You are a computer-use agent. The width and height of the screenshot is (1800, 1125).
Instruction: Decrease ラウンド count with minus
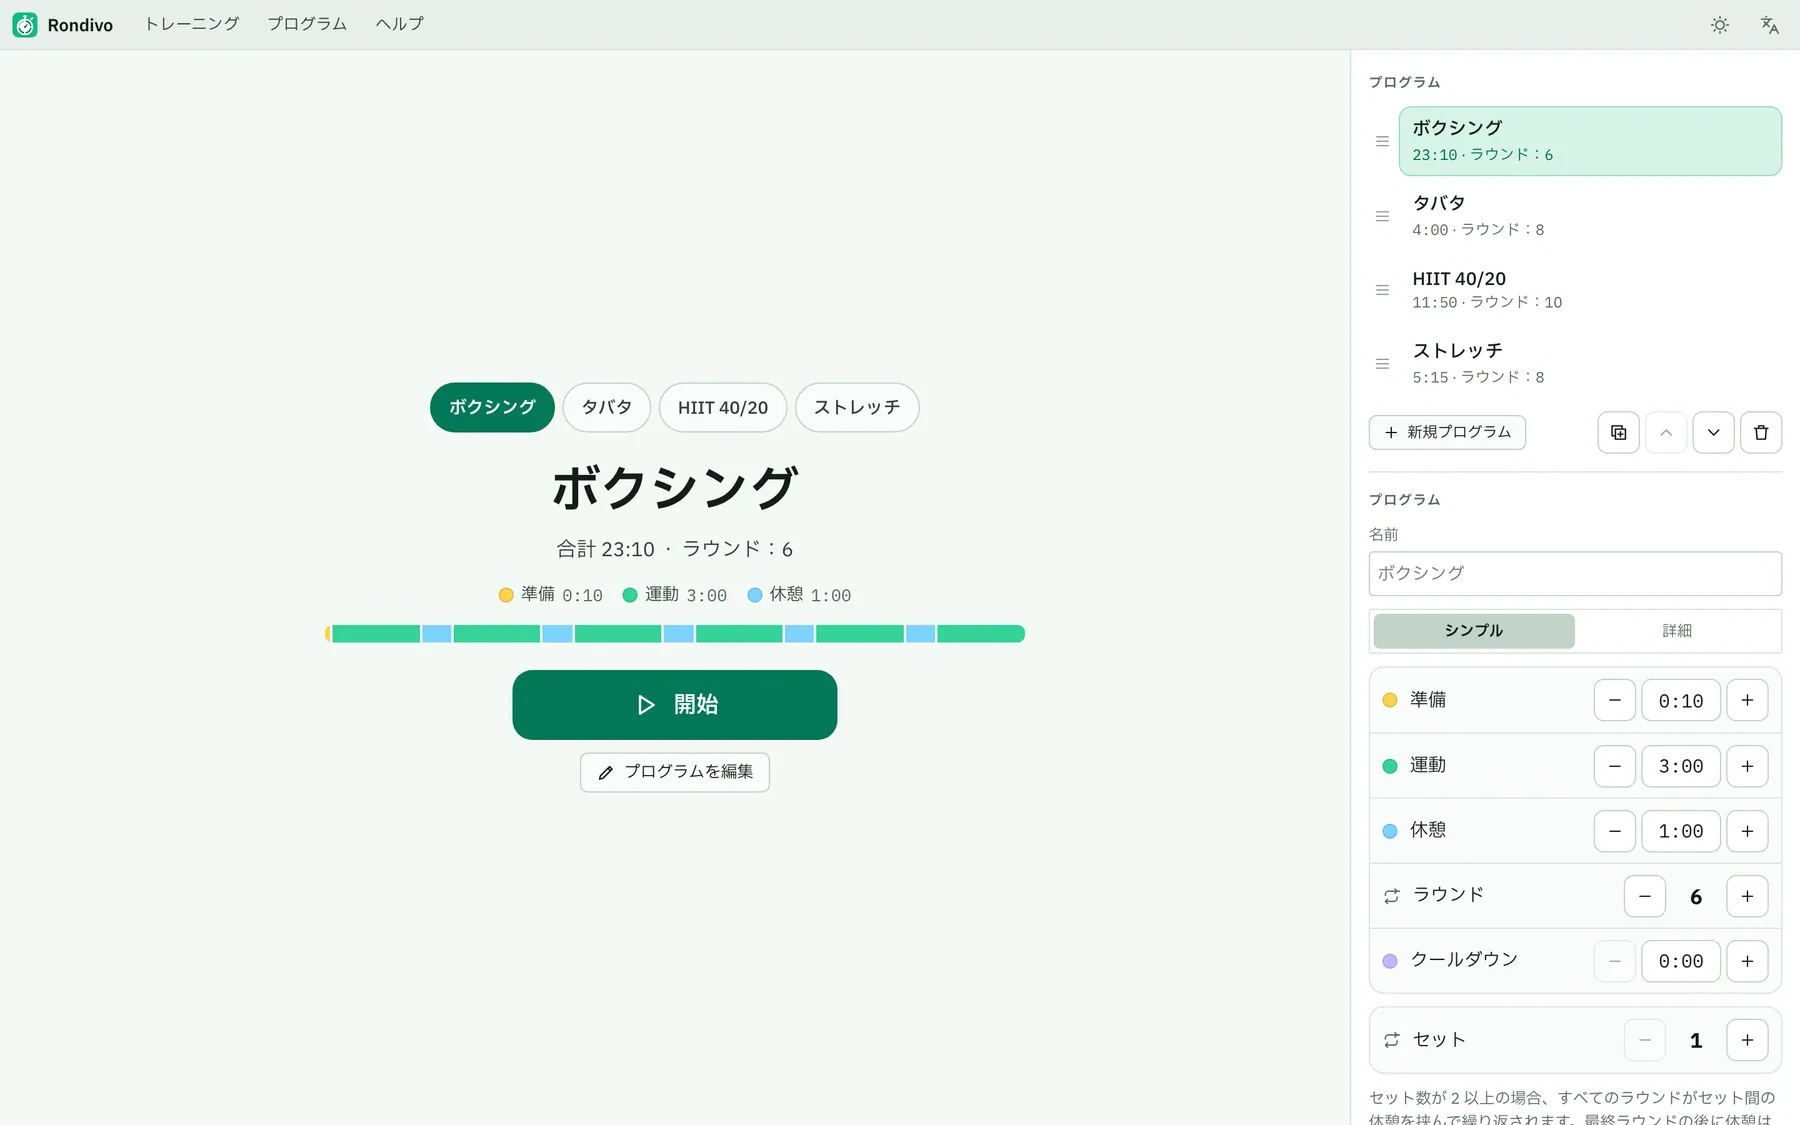[1644, 896]
